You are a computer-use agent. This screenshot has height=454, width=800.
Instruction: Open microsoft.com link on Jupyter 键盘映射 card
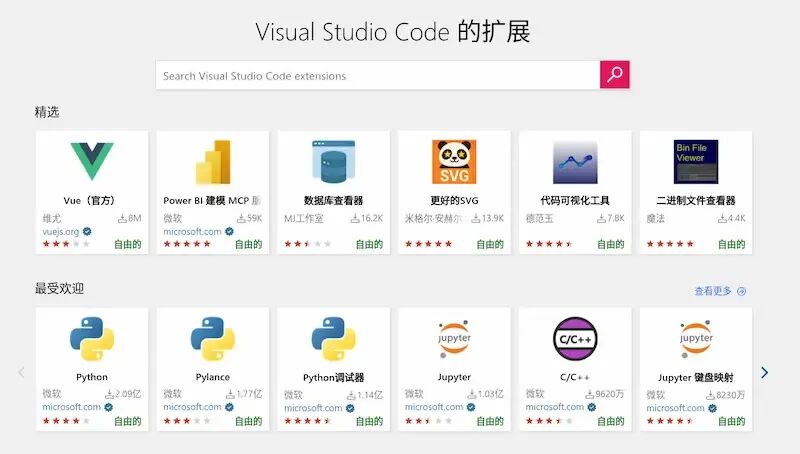(x=676, y=408)
